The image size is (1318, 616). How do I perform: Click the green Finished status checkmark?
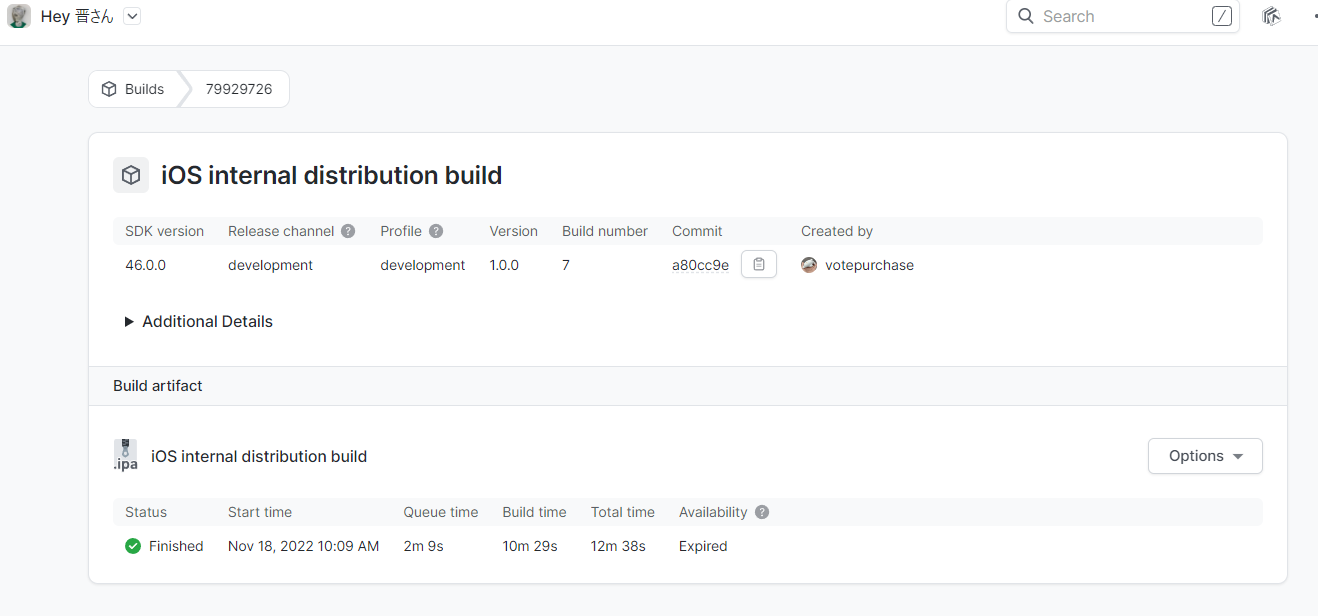pos(133,546)
